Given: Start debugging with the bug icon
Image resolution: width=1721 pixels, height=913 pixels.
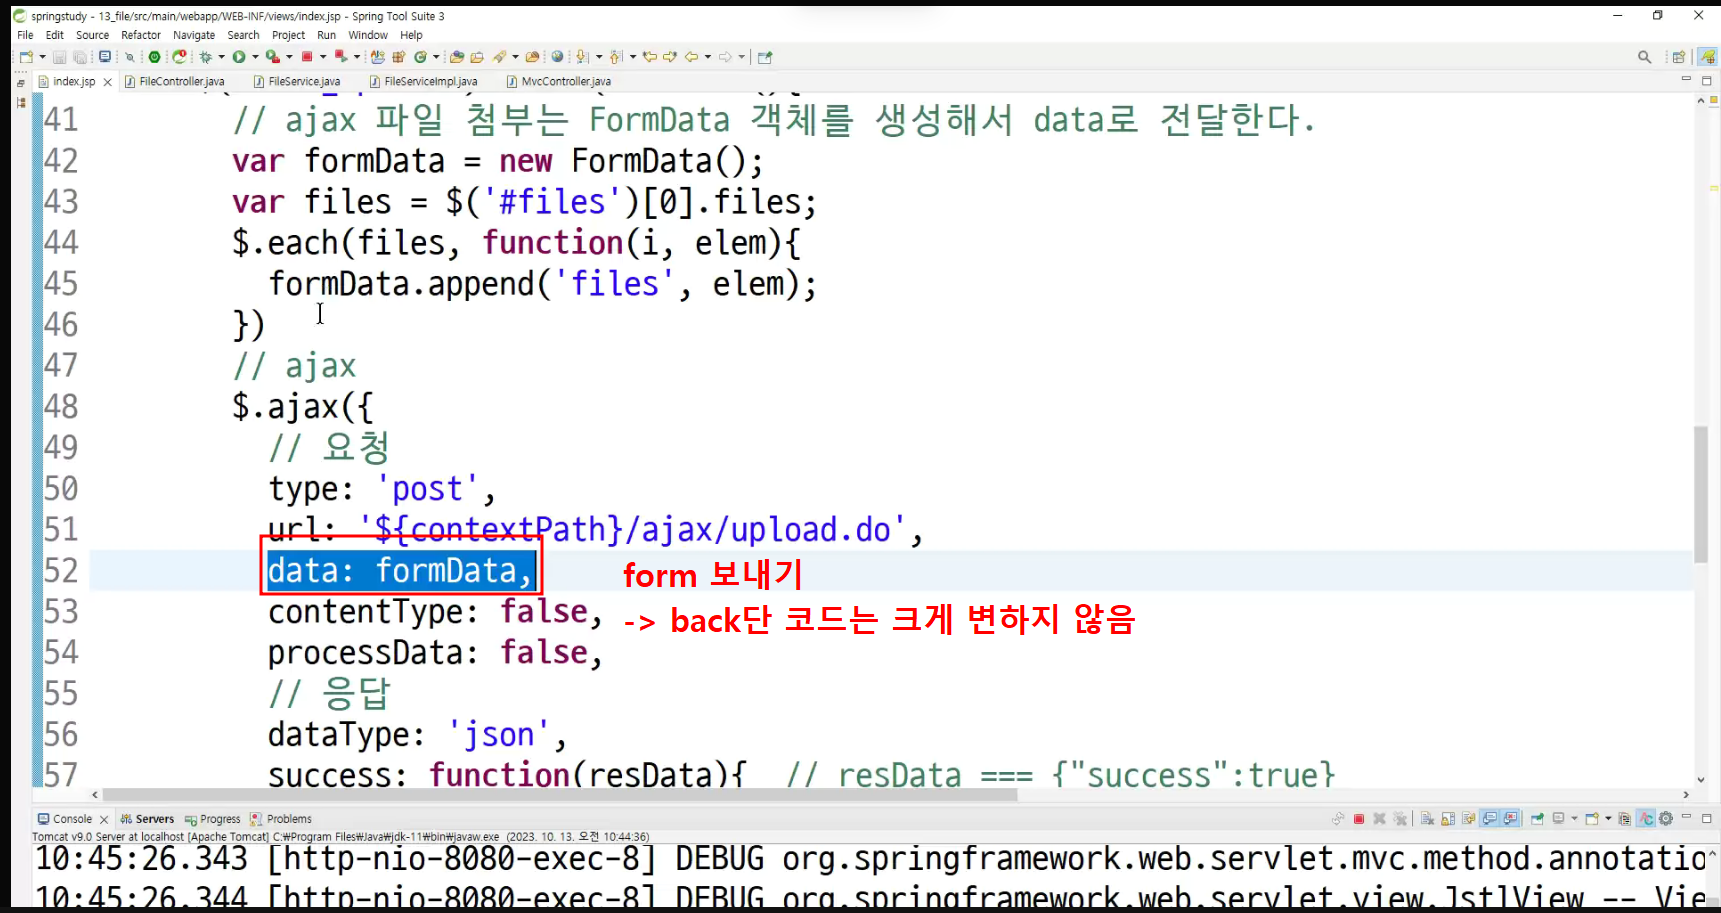Looking at the screenshot, I should point(205,57).
